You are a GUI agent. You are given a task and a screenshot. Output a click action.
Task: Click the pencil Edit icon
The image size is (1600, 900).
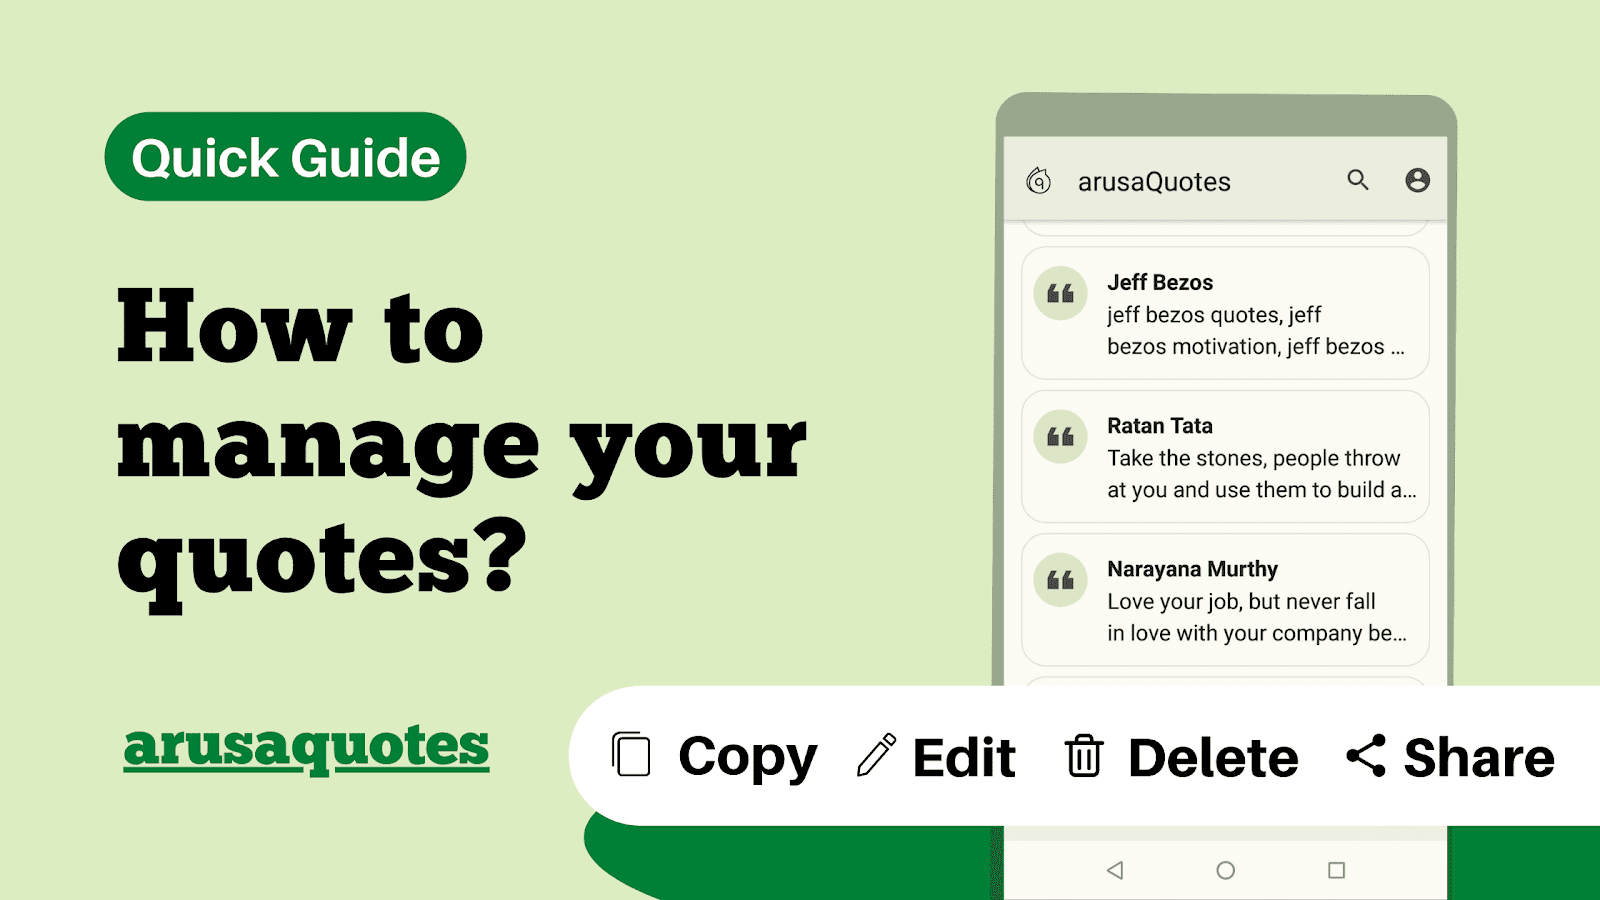click(876, 756)
